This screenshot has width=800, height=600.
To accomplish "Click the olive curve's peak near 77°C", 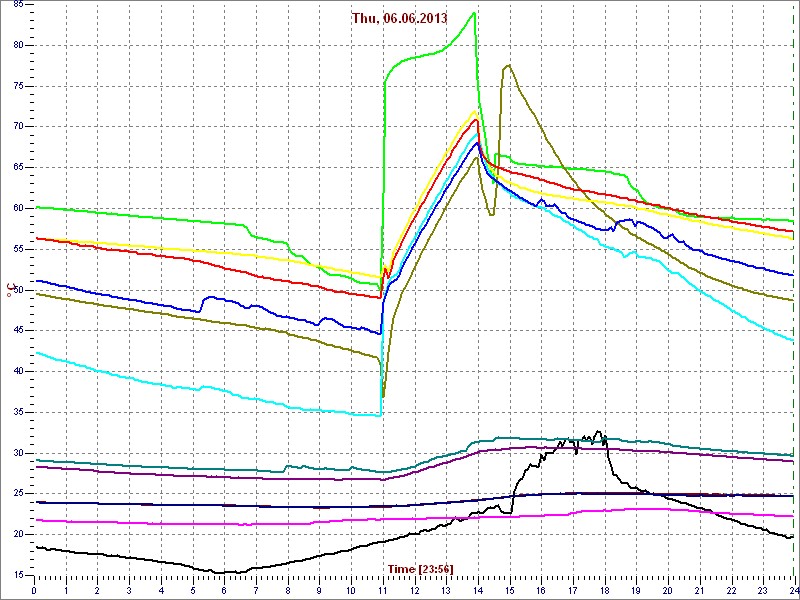I will coord(508,65).
